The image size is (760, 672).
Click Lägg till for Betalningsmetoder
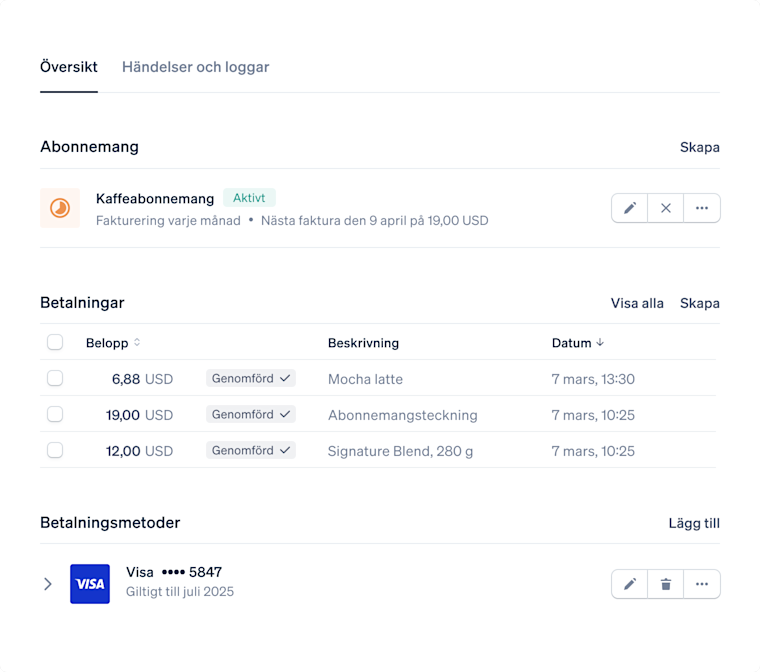pyautogui.click(x=694, y=523)
